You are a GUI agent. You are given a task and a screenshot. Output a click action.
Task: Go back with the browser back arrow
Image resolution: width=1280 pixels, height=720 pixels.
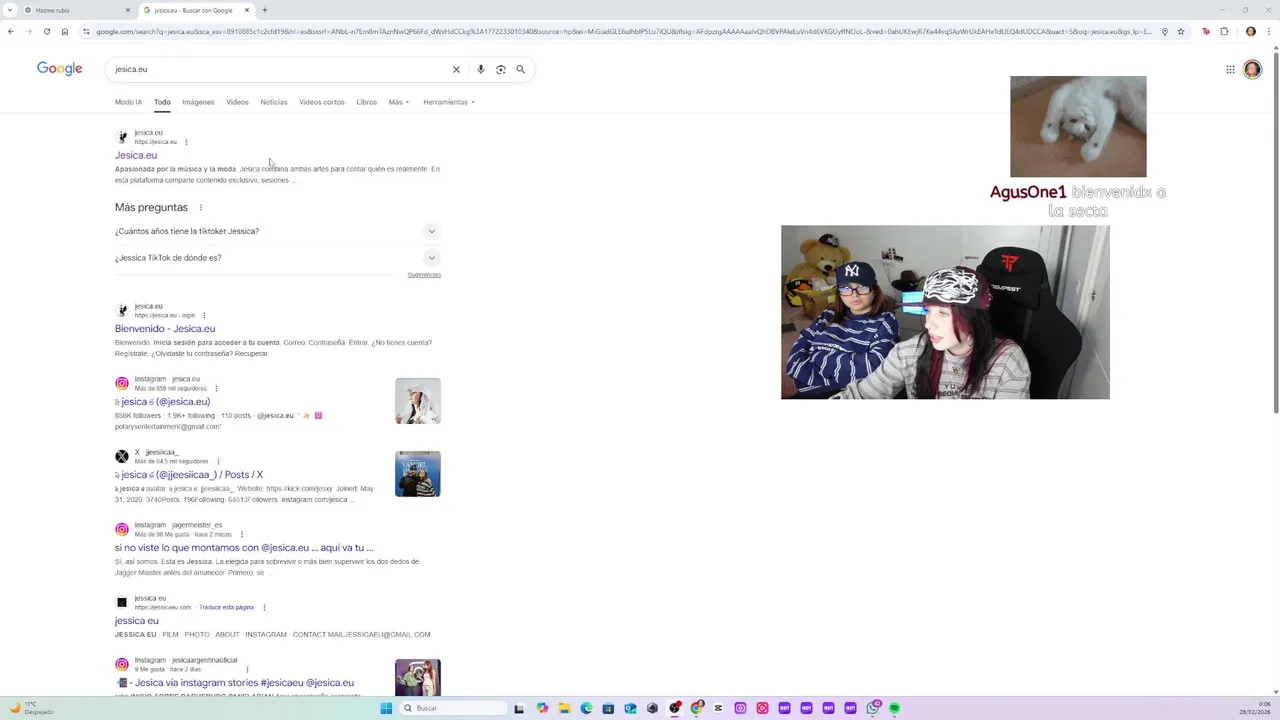[10, 31]
